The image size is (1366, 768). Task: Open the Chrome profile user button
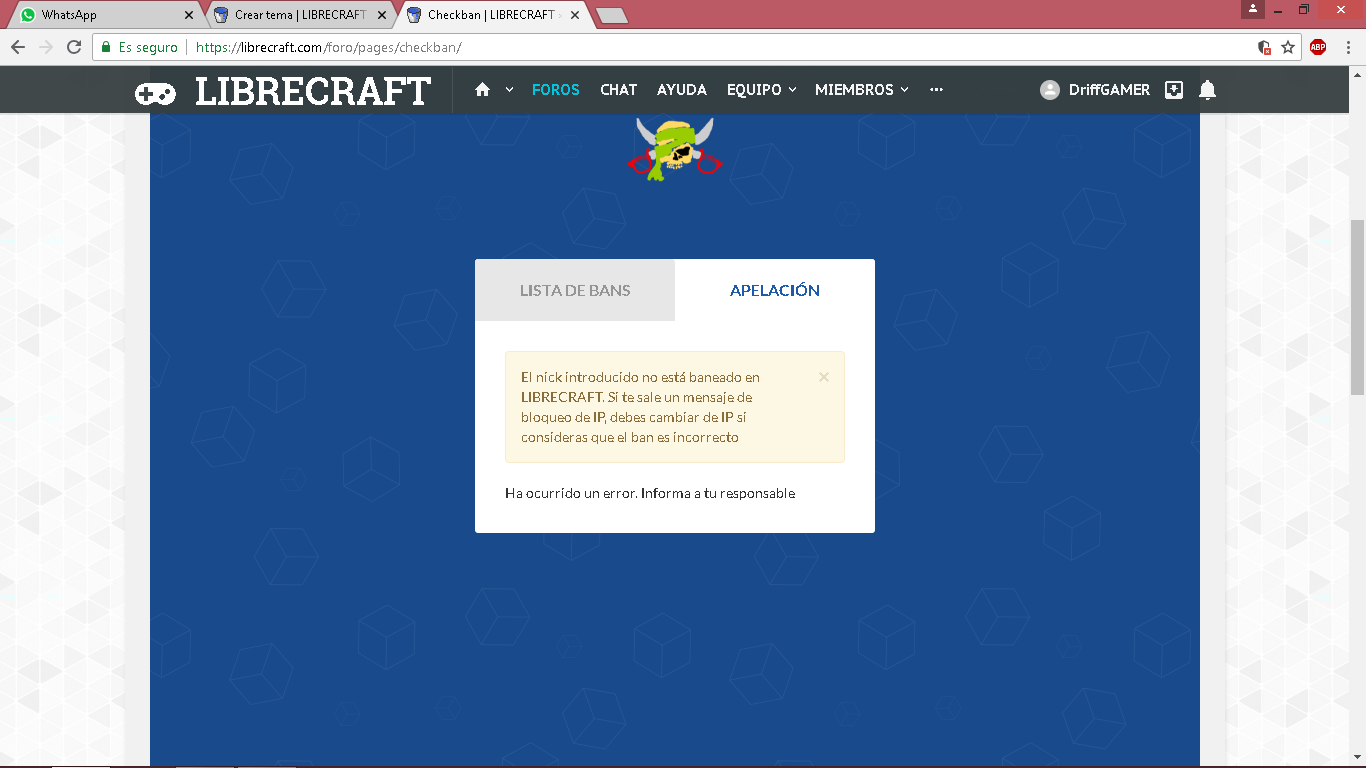tap(1252, 9)
